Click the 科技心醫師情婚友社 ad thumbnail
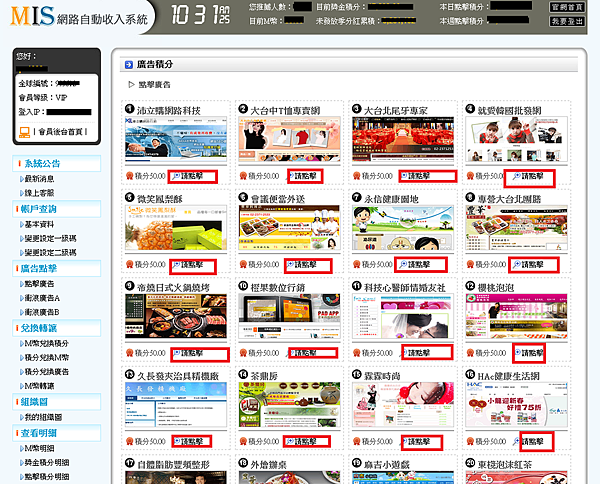Image resolution: width=600 pixels, height=484 pixels. 403,316
